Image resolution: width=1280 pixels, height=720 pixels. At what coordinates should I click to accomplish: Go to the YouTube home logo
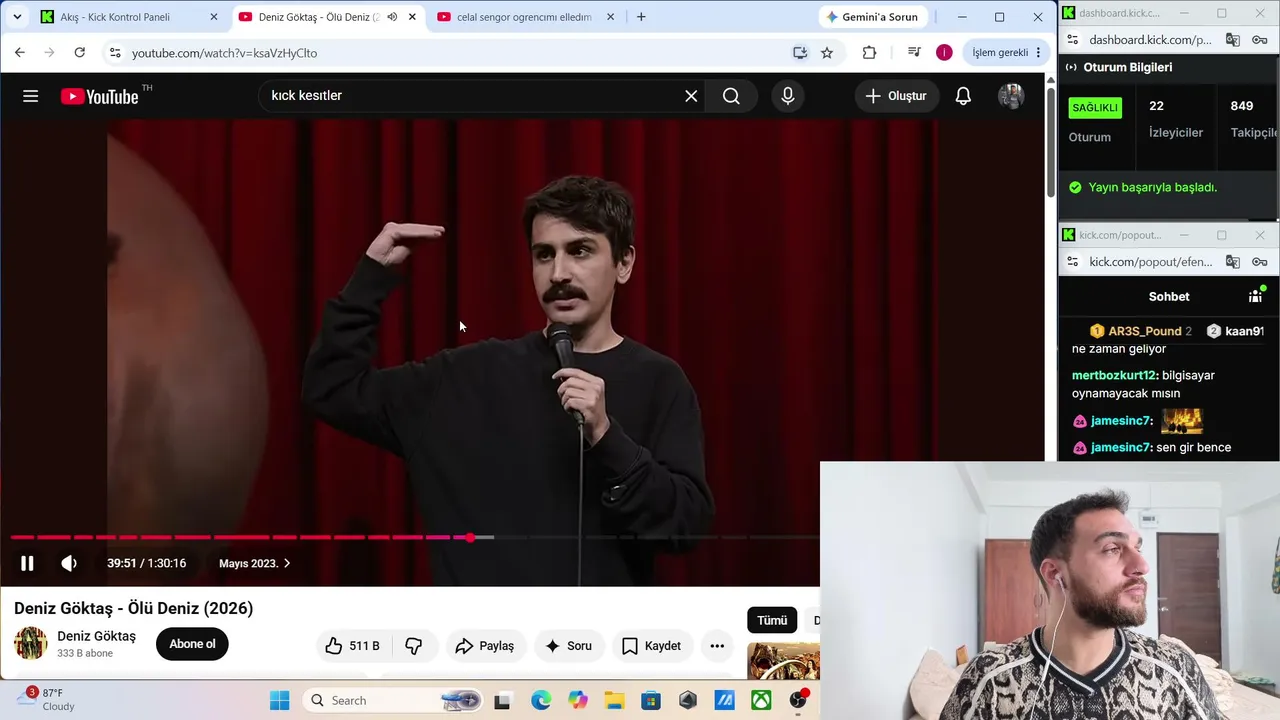point(100,96)
